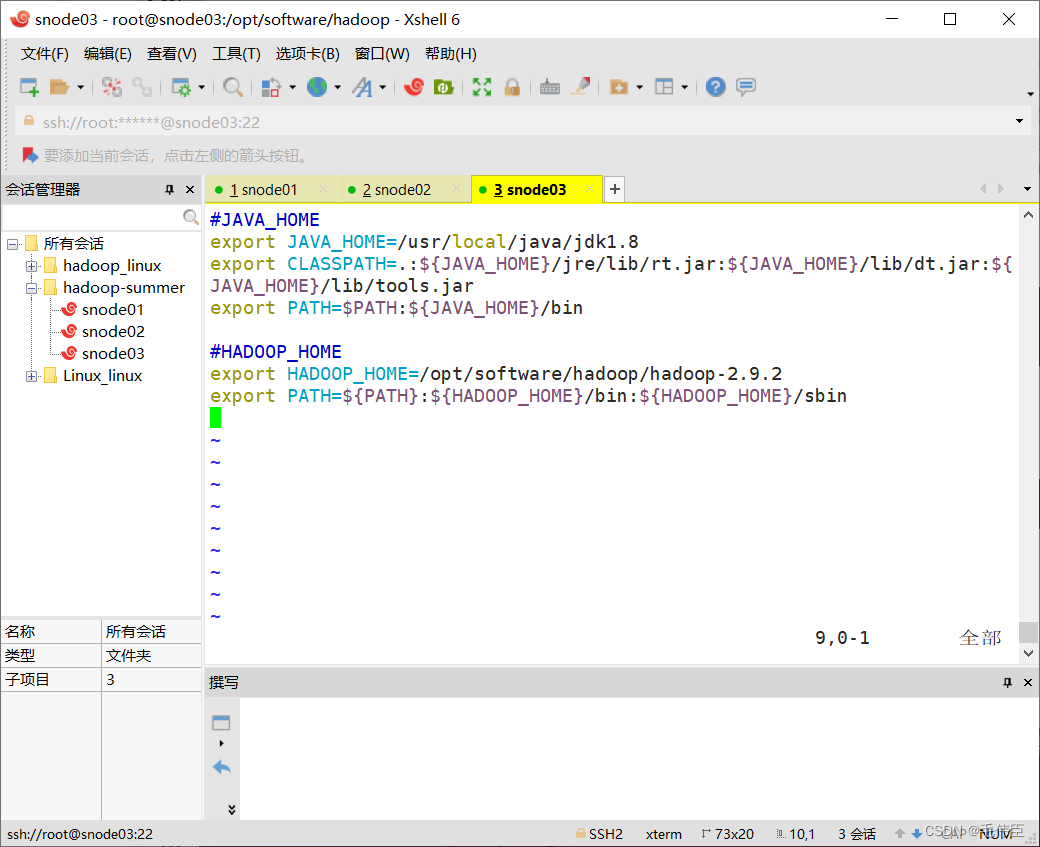The image size is (1040, 847).
Task: Pin the session manager panel
Action: click(x=170, y=190)
